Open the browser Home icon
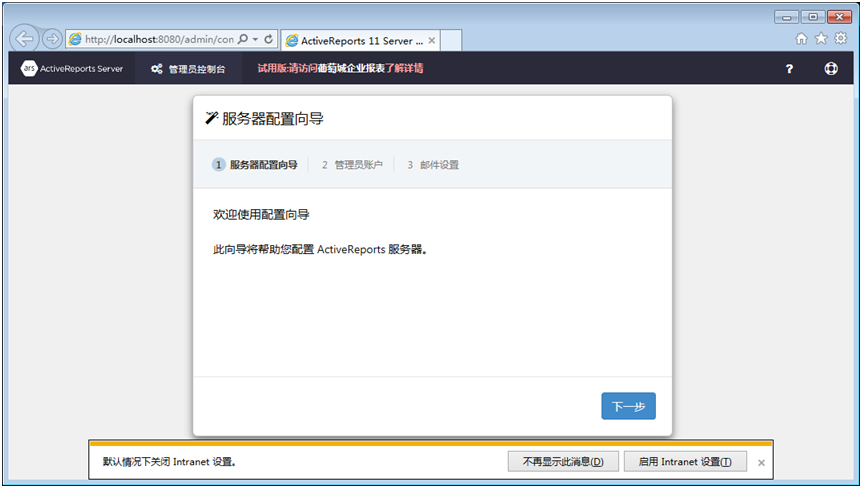The width and height of the screenshot is (862, 488). point(801,39)
